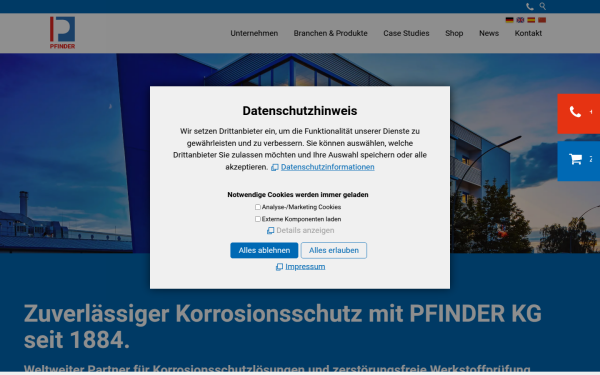Click Alles erlauben button

pos(334,250)
